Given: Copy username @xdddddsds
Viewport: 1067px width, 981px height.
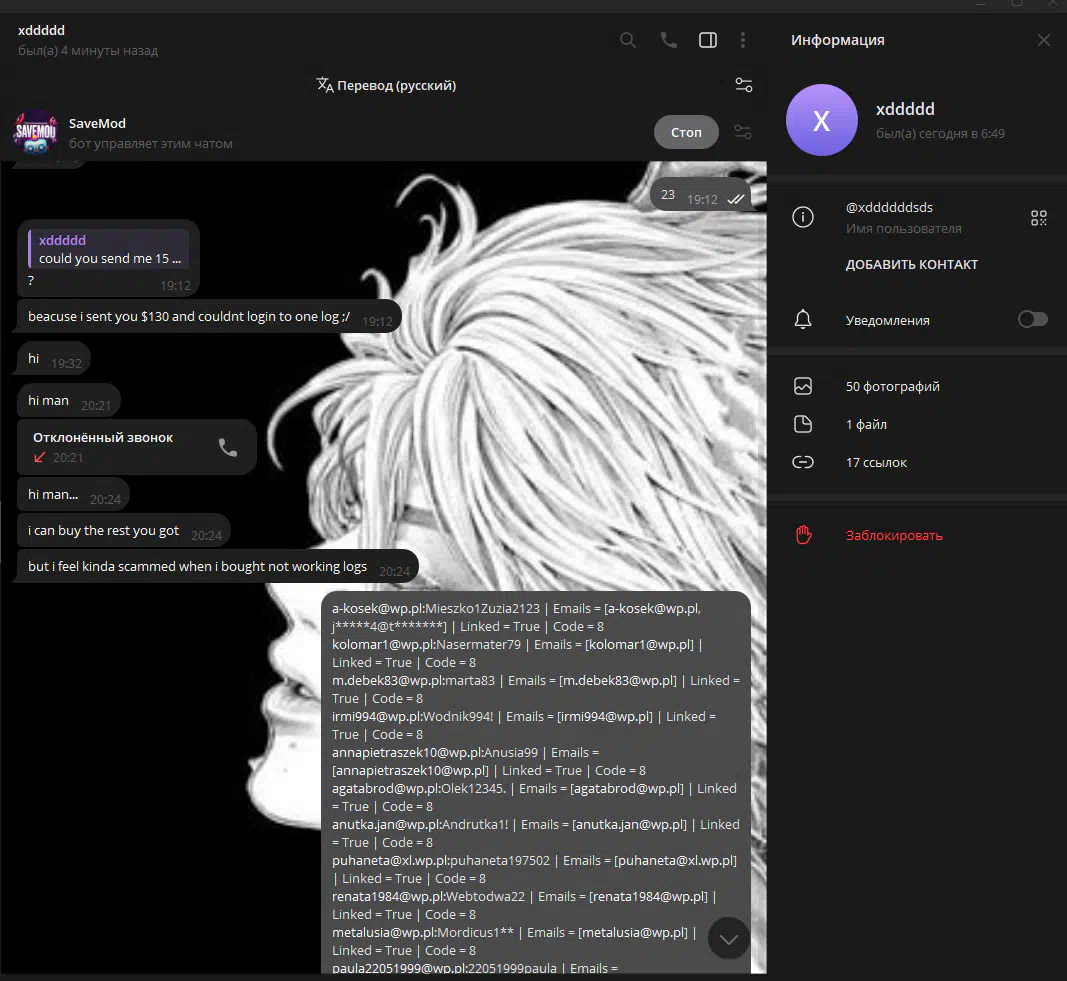Looking at the screenshot, I should (889, 207).
